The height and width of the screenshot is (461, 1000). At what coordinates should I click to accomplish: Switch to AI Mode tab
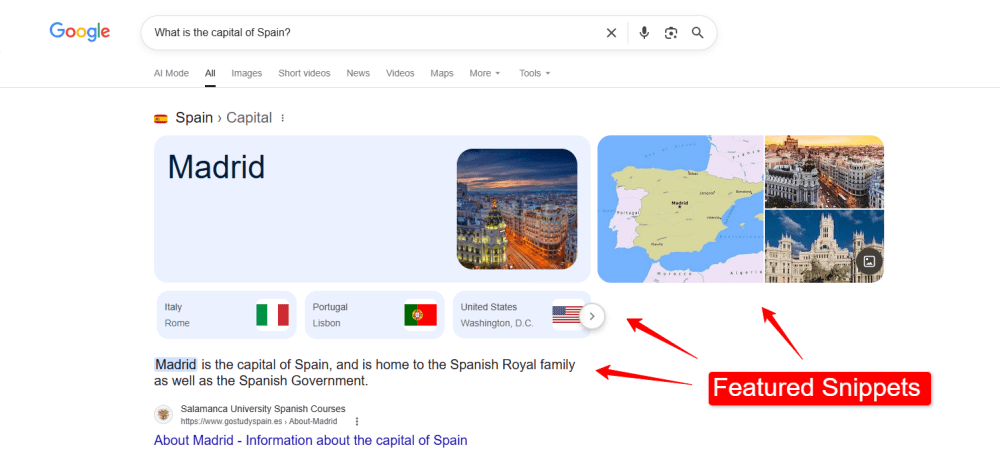[171, 73]
